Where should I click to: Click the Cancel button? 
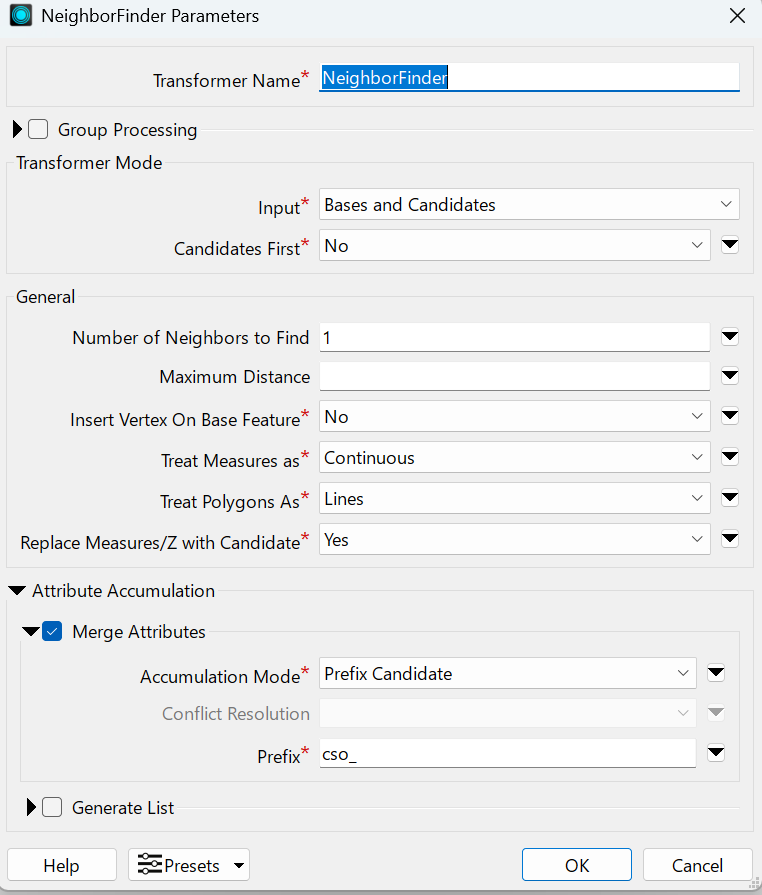click(698, 865)
